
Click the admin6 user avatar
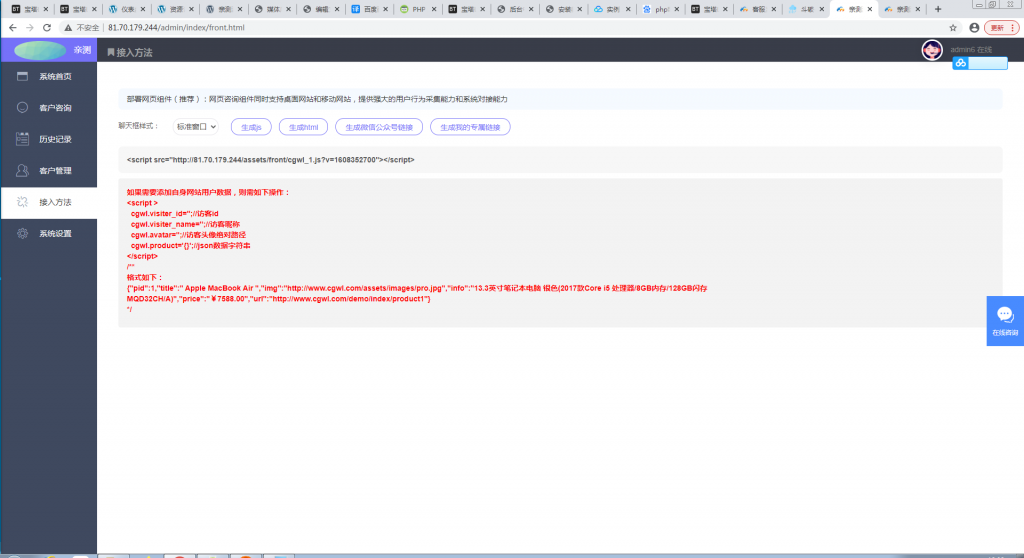[x=931, y=51]
